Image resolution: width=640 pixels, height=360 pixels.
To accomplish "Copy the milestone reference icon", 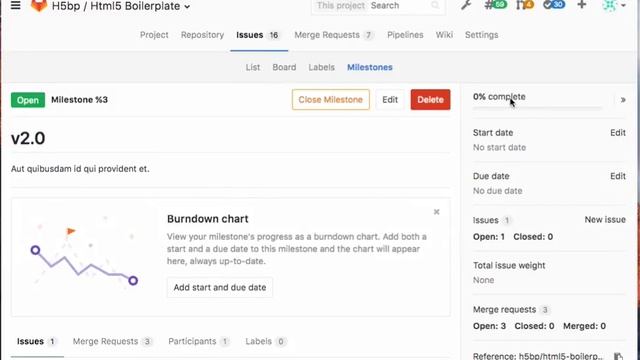I will click(x=618, y=356).
